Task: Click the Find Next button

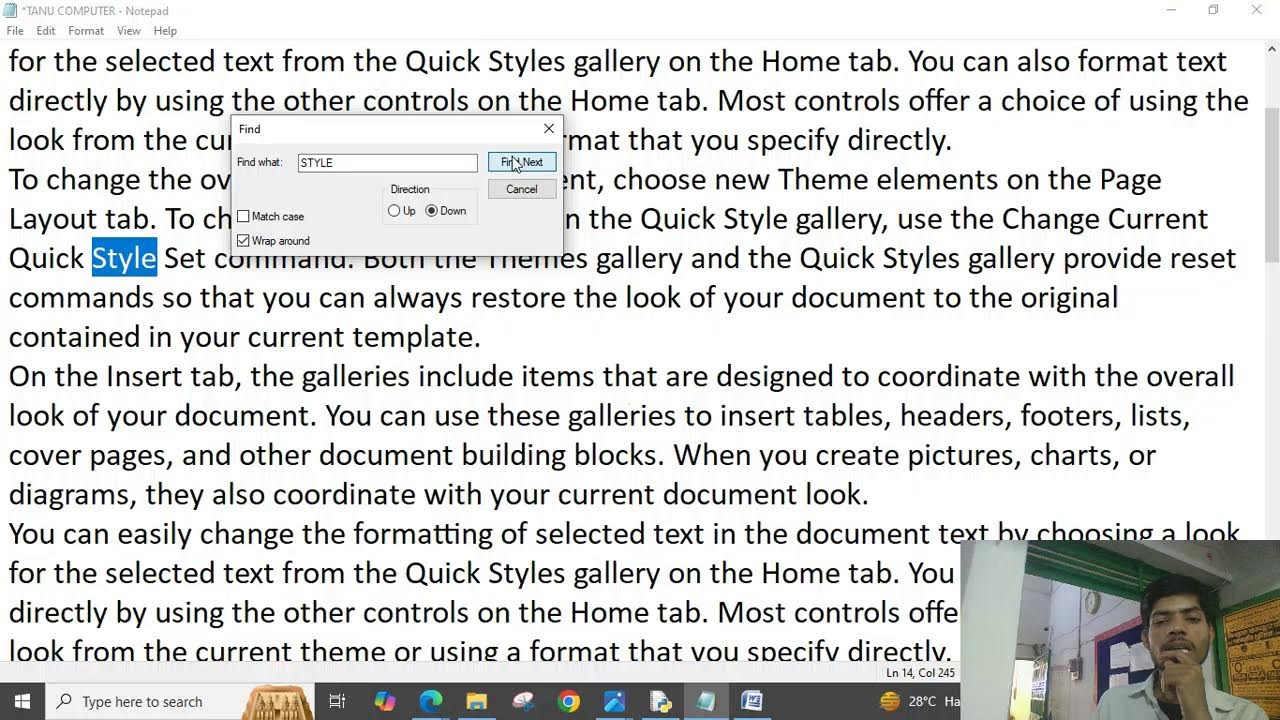Action: tap(521, 162)
